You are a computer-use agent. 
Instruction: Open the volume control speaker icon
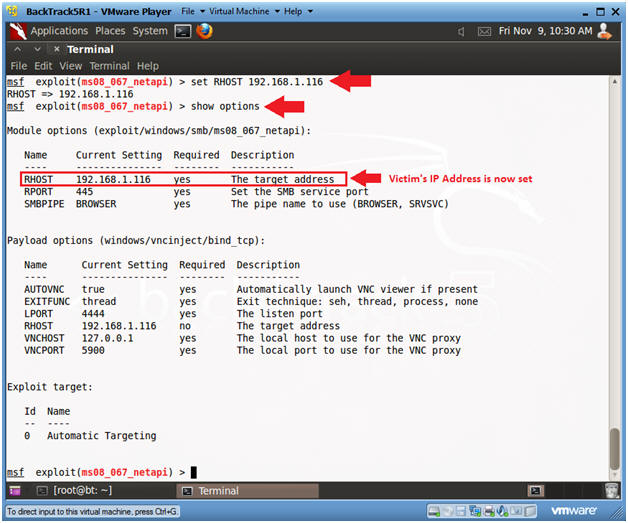coord(461,31)
